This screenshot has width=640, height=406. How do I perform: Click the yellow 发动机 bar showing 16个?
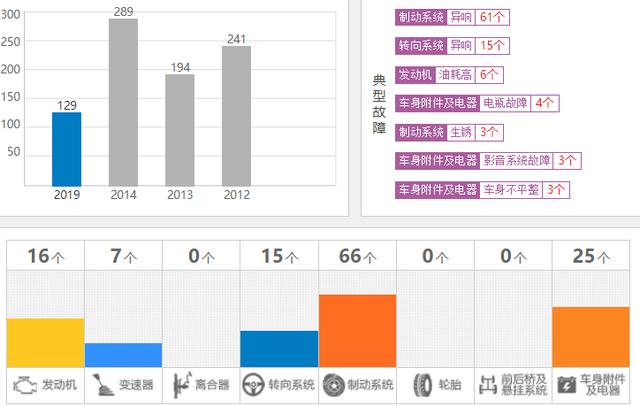[46, 343]
